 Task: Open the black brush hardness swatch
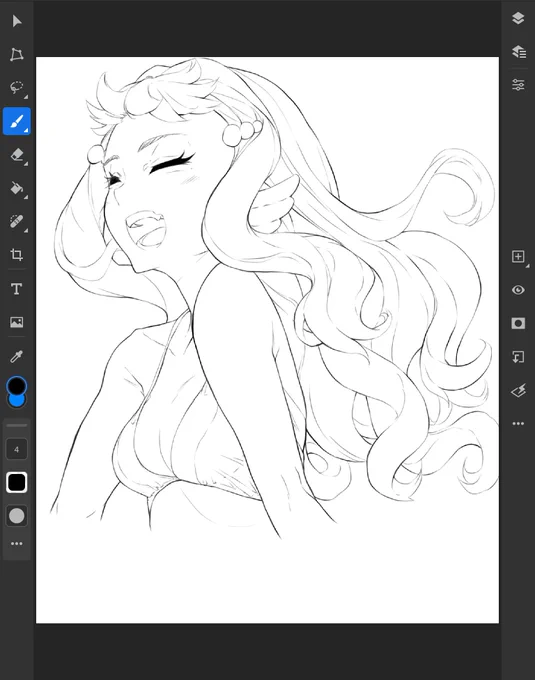coord(16,482)
